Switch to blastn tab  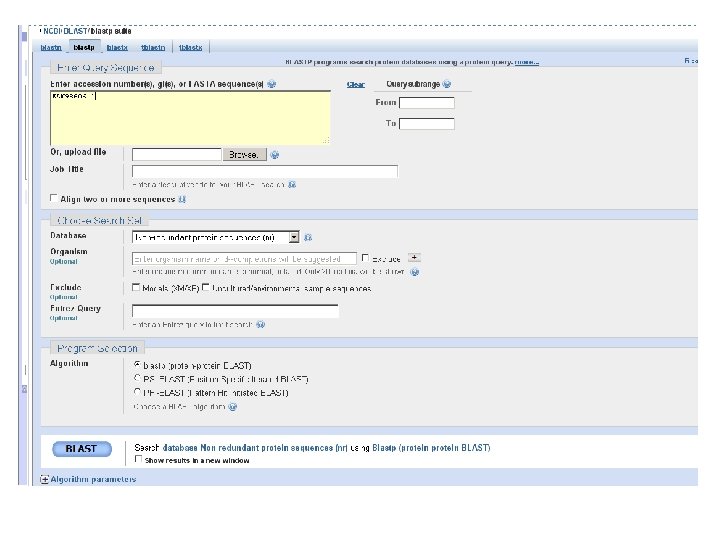click(x=51, y=48)
